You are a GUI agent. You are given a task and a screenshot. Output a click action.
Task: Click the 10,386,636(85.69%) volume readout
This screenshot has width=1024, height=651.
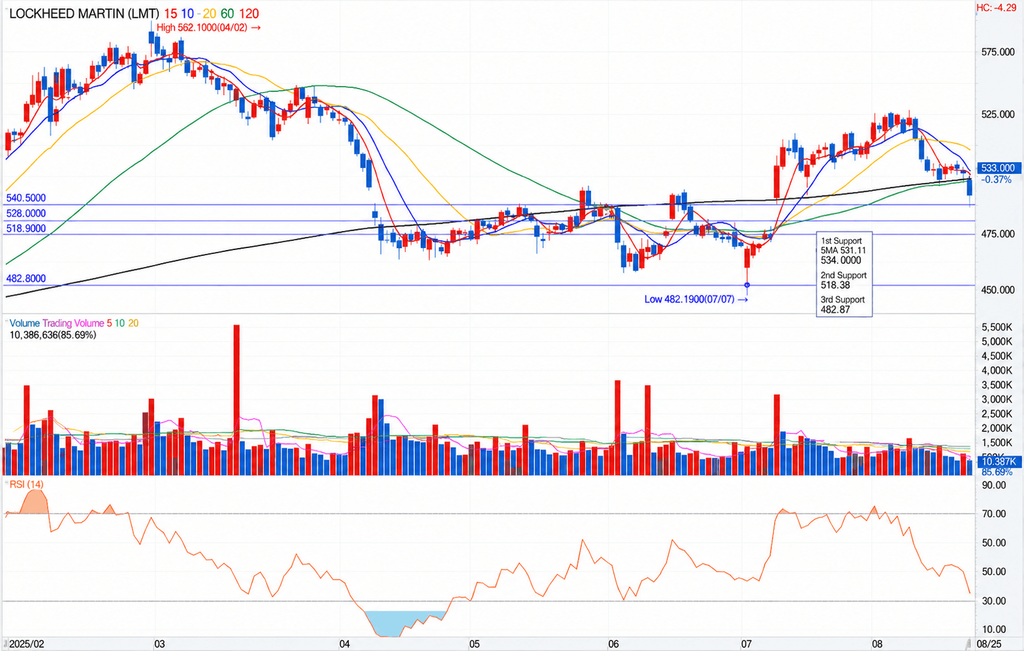(x=53, y=335)
